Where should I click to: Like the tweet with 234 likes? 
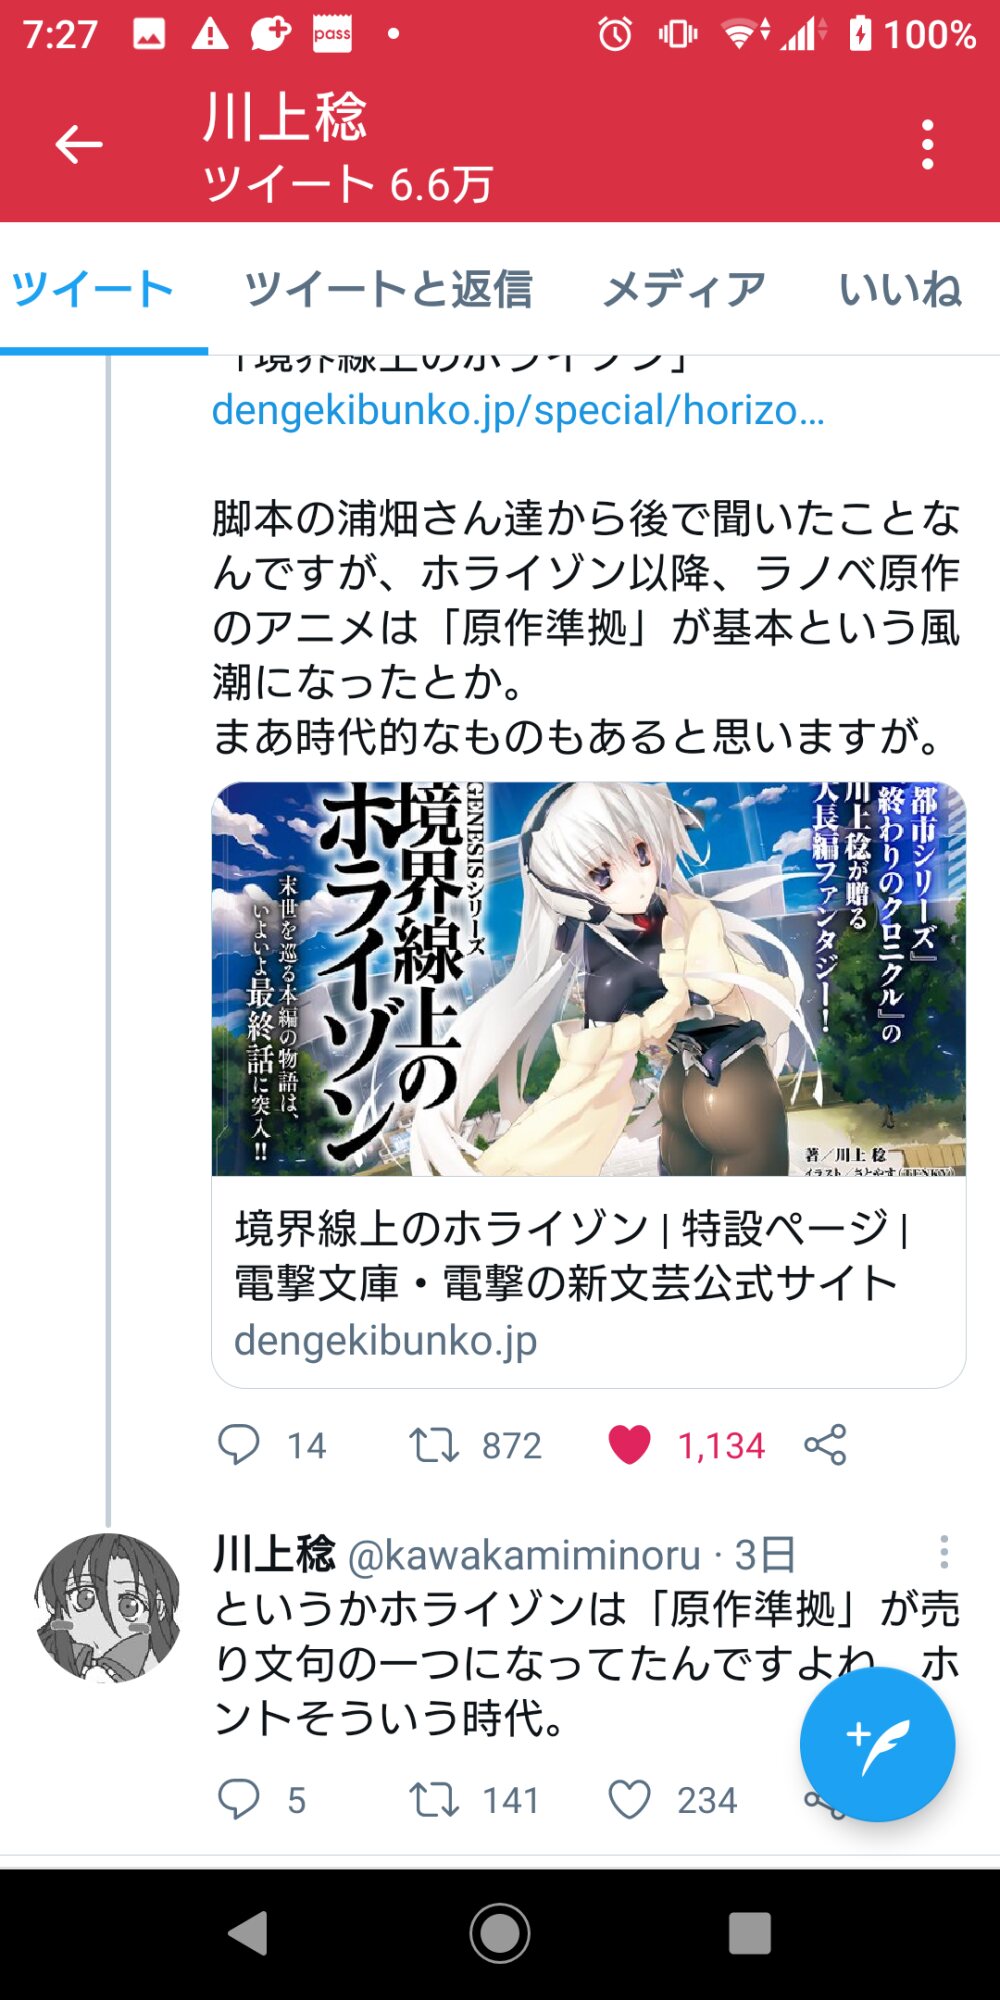coord(629,1800)
